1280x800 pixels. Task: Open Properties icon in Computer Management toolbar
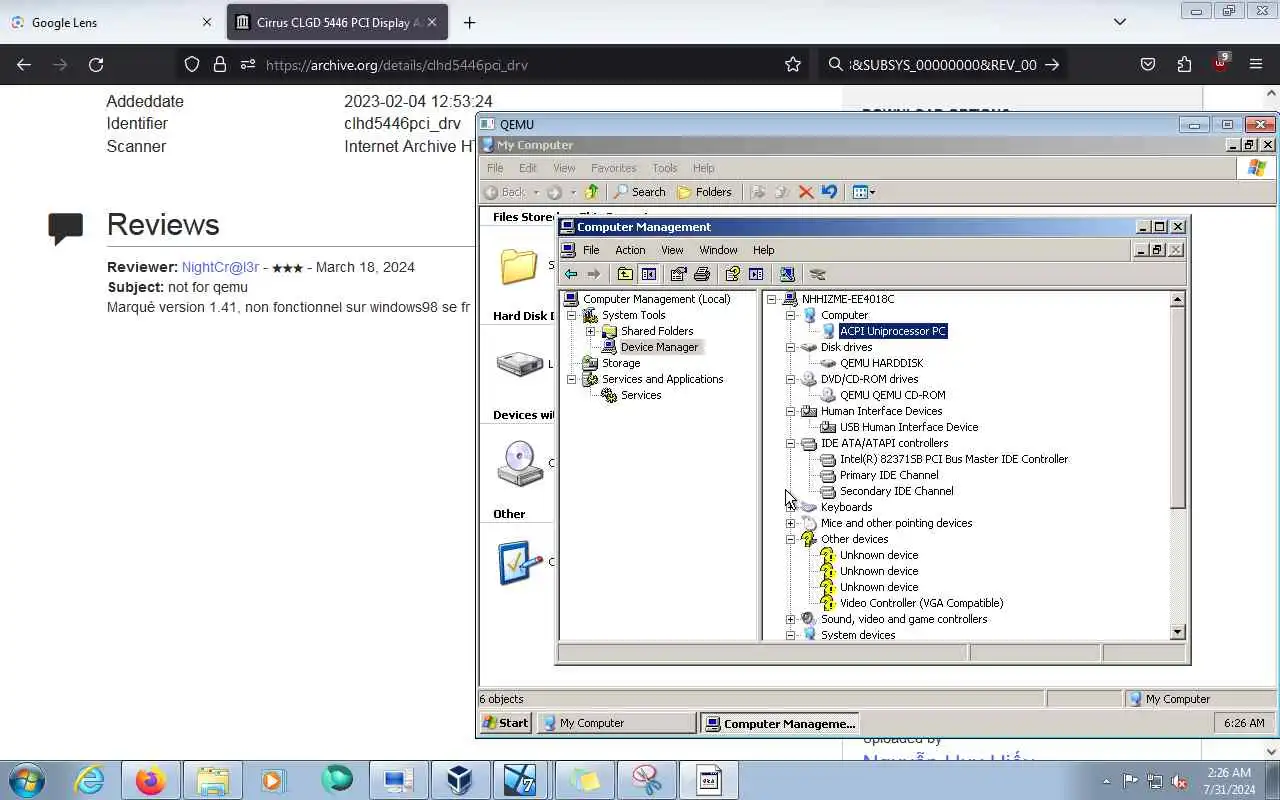(679, 274)
